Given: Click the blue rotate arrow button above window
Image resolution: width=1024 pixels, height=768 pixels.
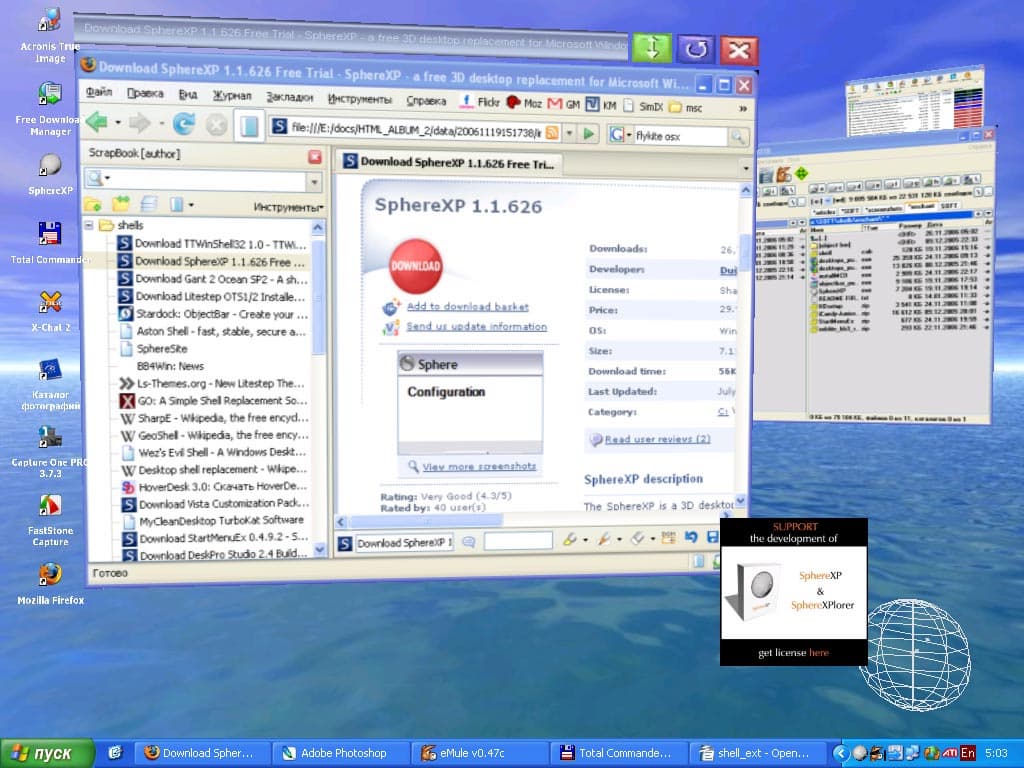Looking at the screenshot, I should point(696,49).
